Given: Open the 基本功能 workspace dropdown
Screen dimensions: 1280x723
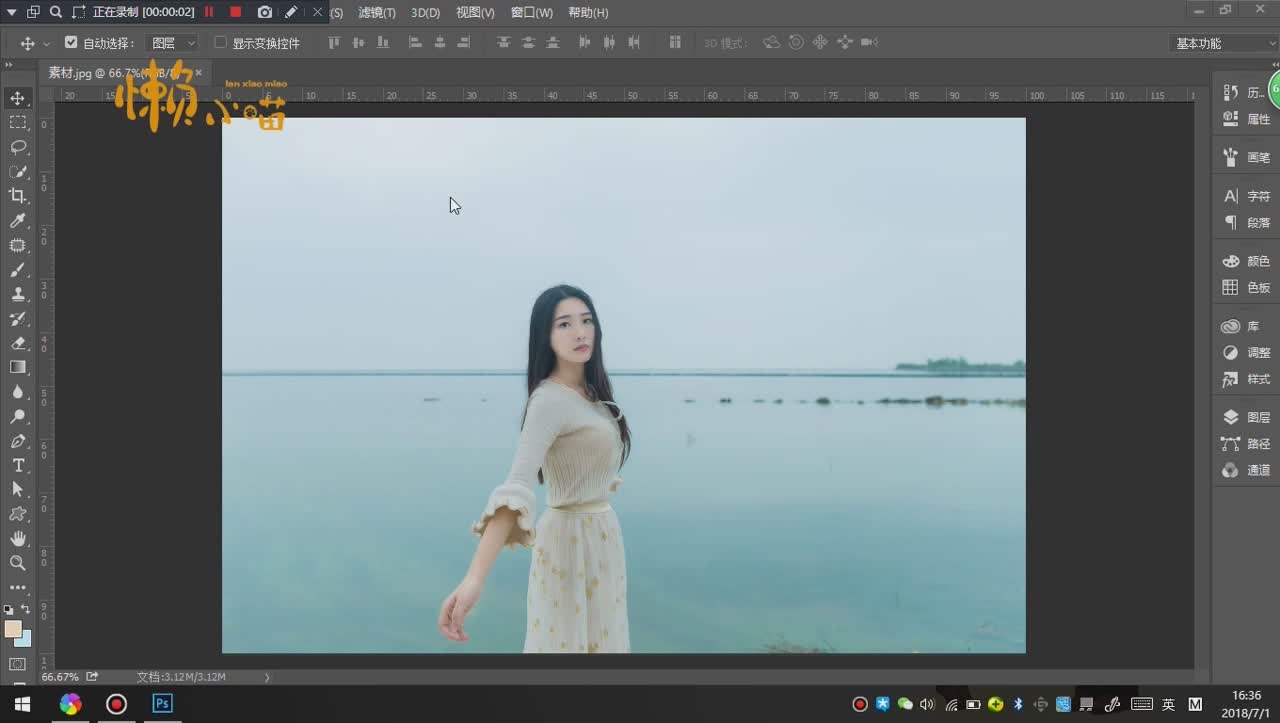Looking at the screenshot, I should 1224,43.
